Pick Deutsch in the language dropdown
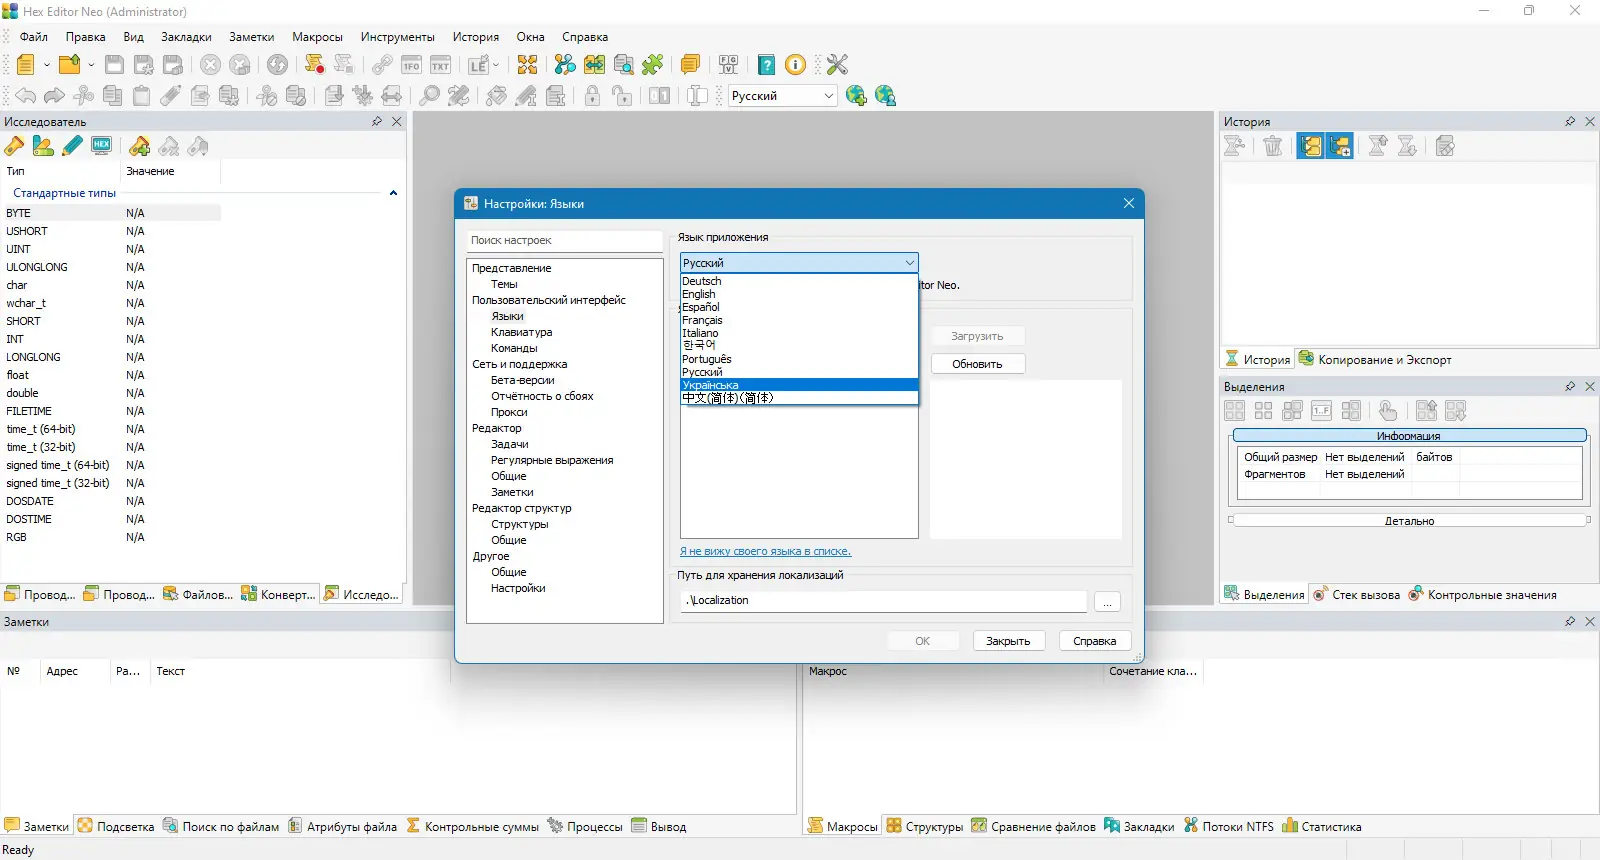Image resolution: width=1600 pixels, height=860 pixels. [x=799, y=281]
